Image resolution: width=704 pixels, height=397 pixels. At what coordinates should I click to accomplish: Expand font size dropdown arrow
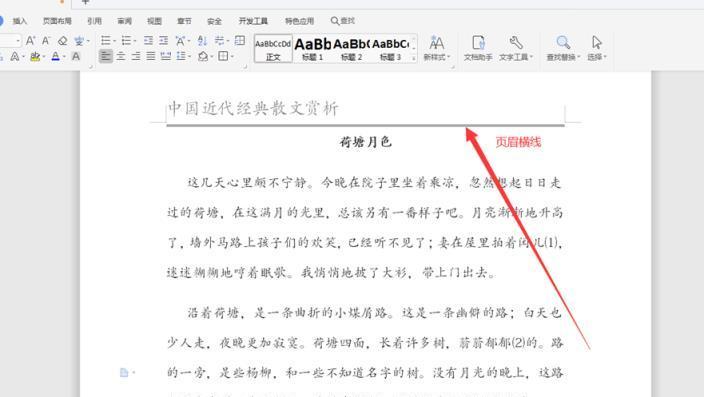(18, 41)
